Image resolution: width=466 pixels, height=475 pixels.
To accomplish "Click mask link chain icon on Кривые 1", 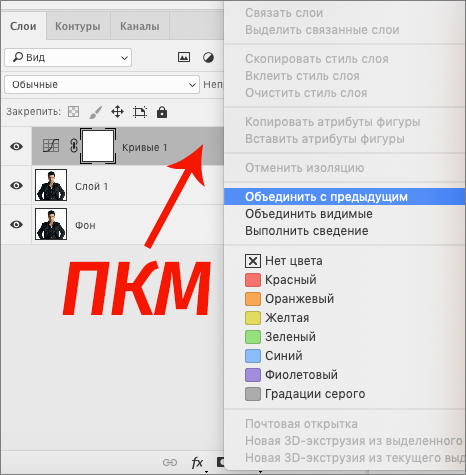I will coord(74,146).
